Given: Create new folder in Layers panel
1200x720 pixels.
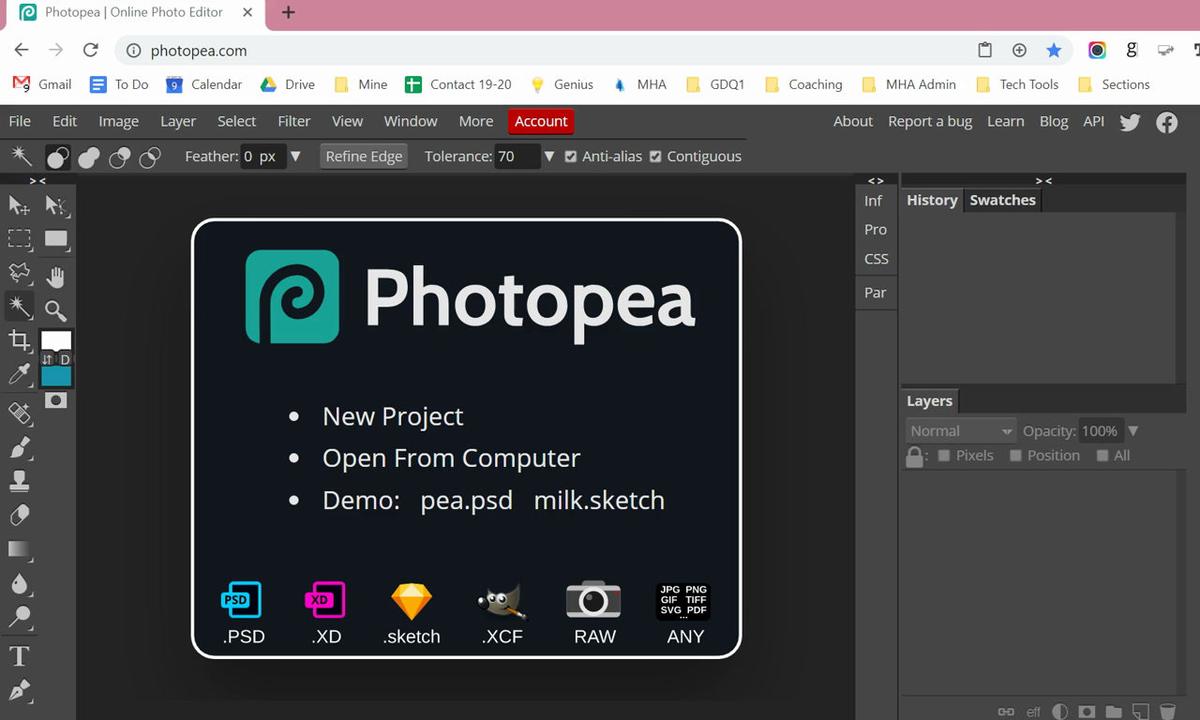Looking at the screenshot, I should pyautogui.click(x=1113, y=712).
